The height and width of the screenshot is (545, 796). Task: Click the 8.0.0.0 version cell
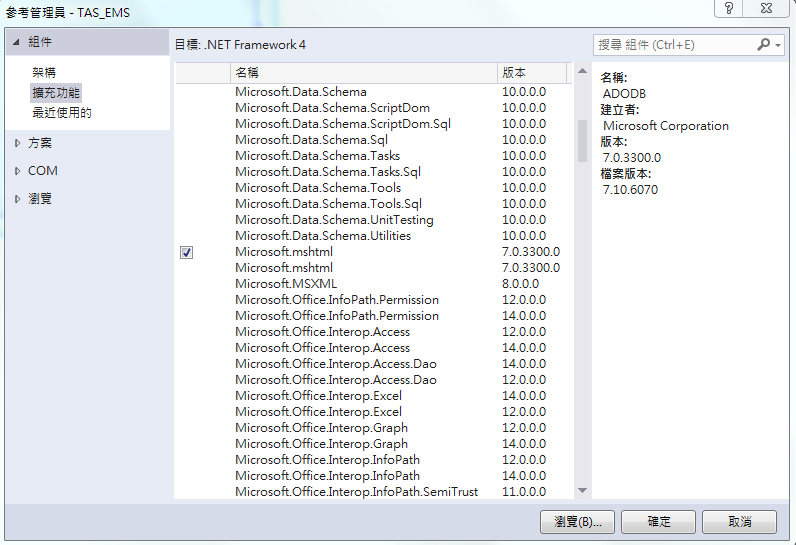[520, 284]
